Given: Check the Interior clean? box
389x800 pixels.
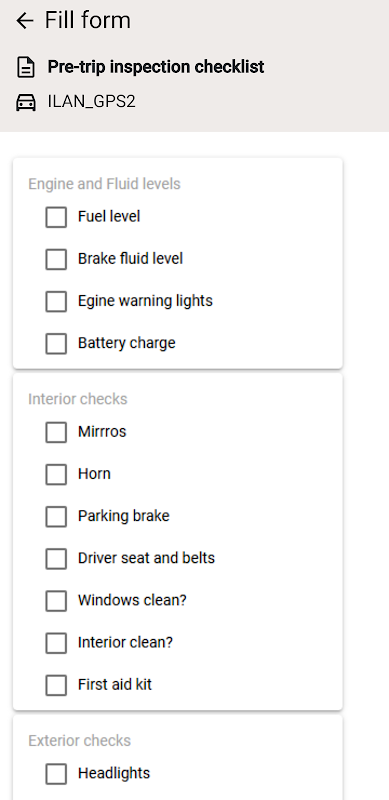Looking at the screenshot, I should [56, 643].
